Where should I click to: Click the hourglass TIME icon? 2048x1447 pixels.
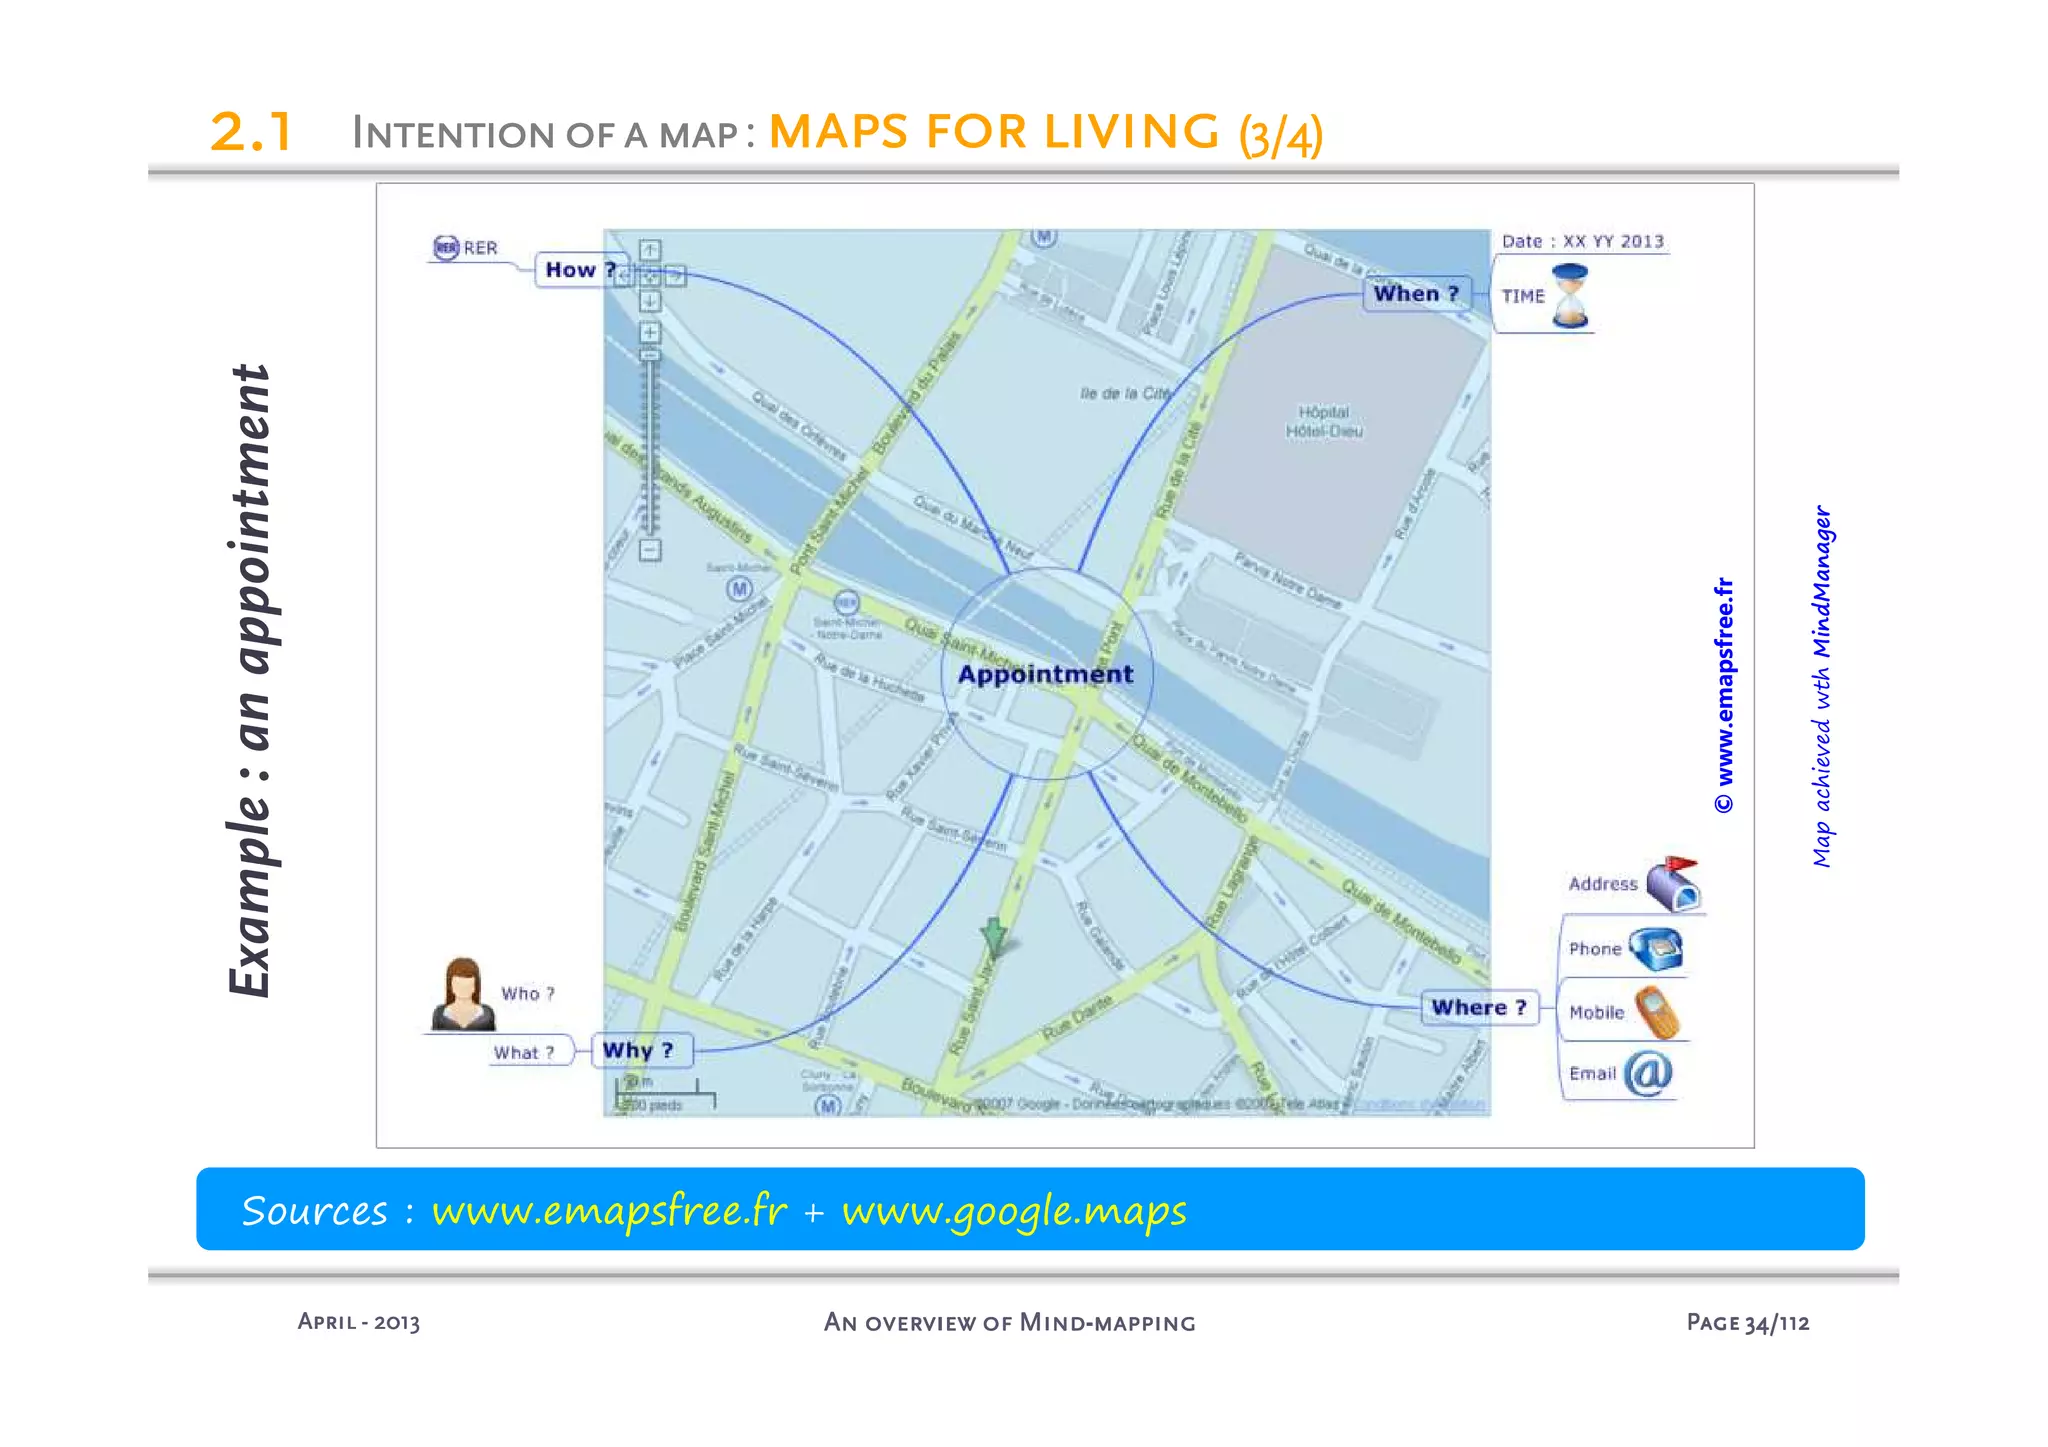coord(1570,296)
